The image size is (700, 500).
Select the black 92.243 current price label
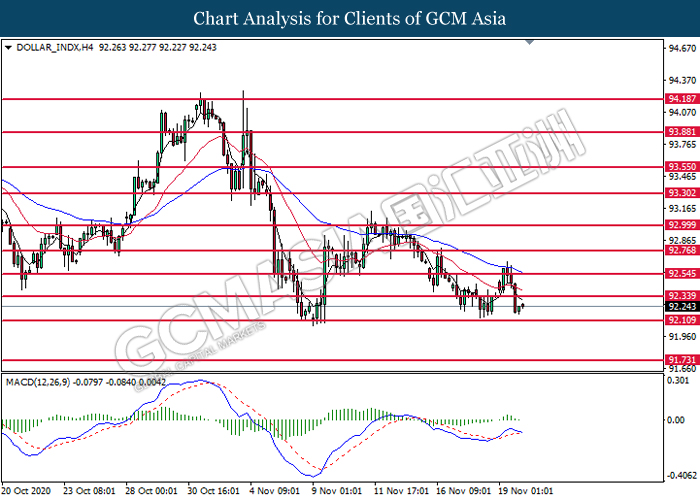(681, 306)
